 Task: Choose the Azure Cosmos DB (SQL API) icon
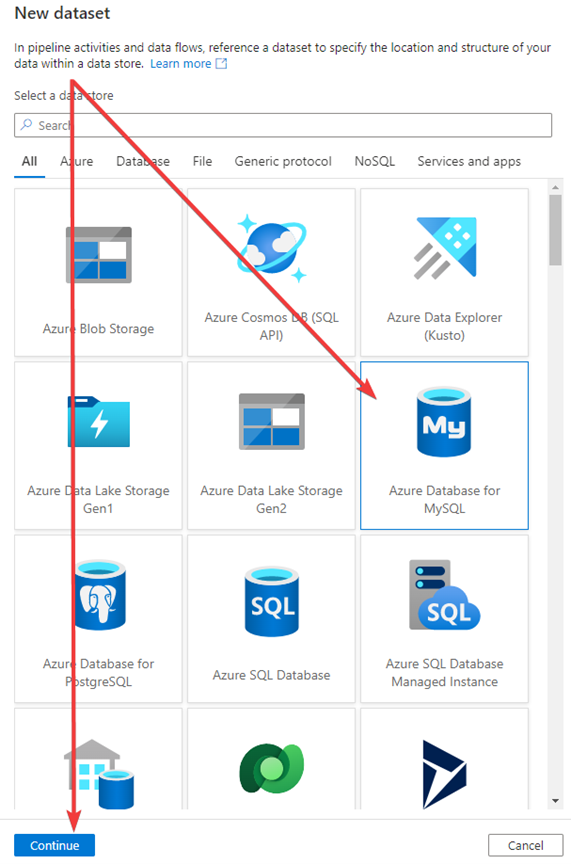click(x=272, y=249)
